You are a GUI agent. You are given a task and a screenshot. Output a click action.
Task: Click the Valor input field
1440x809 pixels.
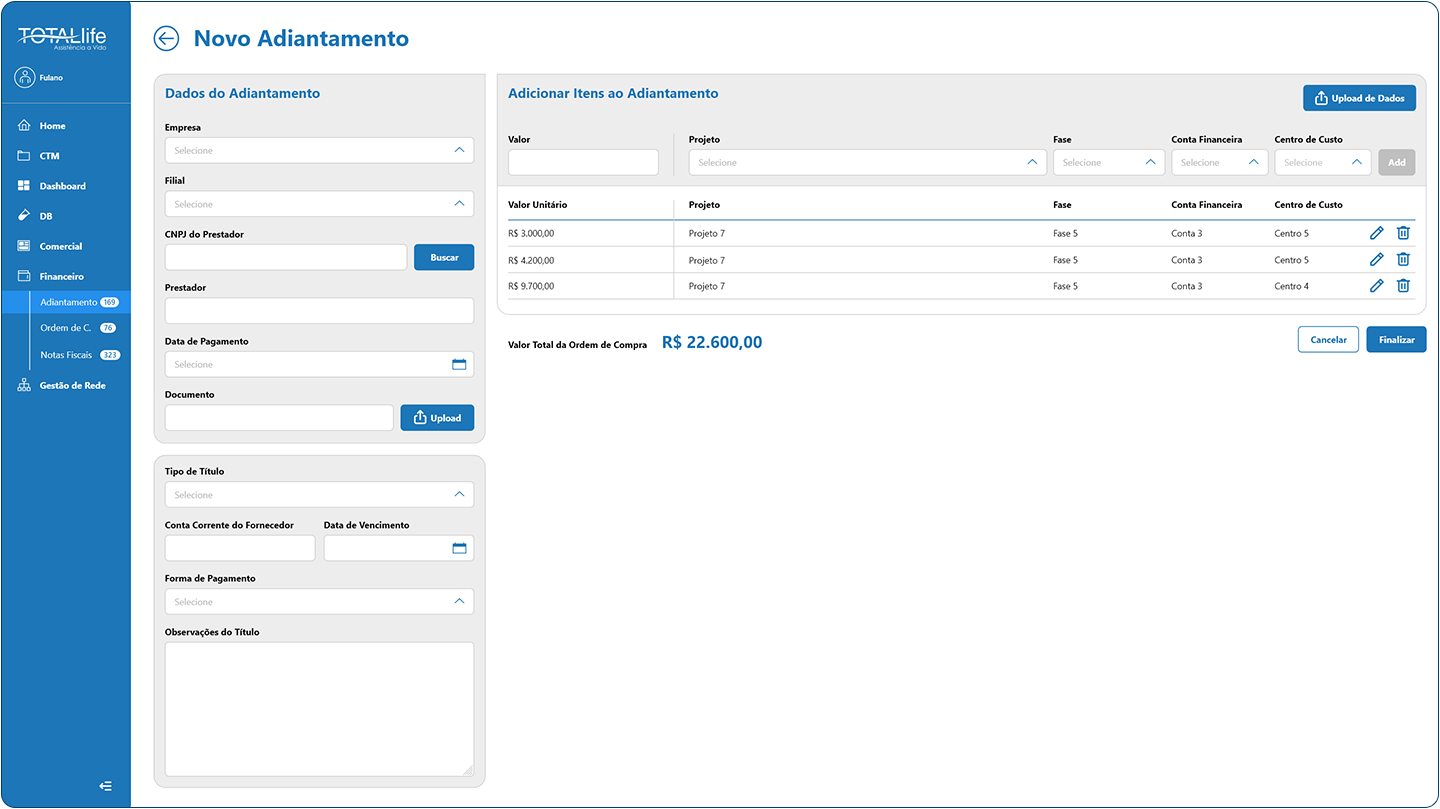[583, 163]
